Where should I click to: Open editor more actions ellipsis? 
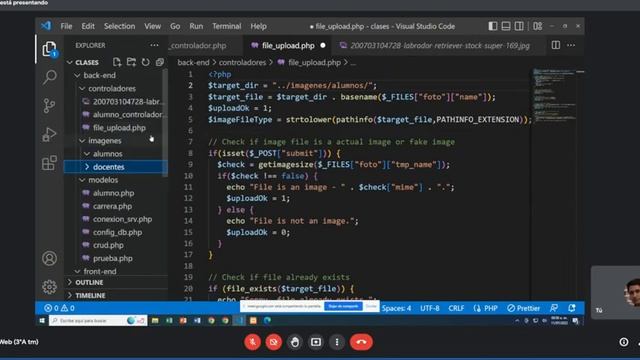(571, 45)
